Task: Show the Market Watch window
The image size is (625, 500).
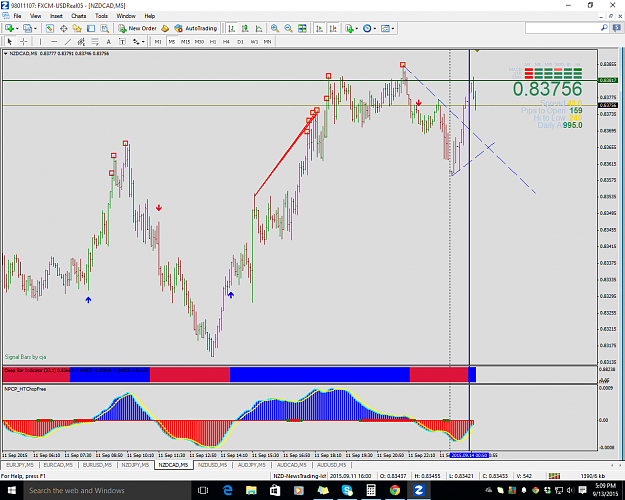Action: 49,28
